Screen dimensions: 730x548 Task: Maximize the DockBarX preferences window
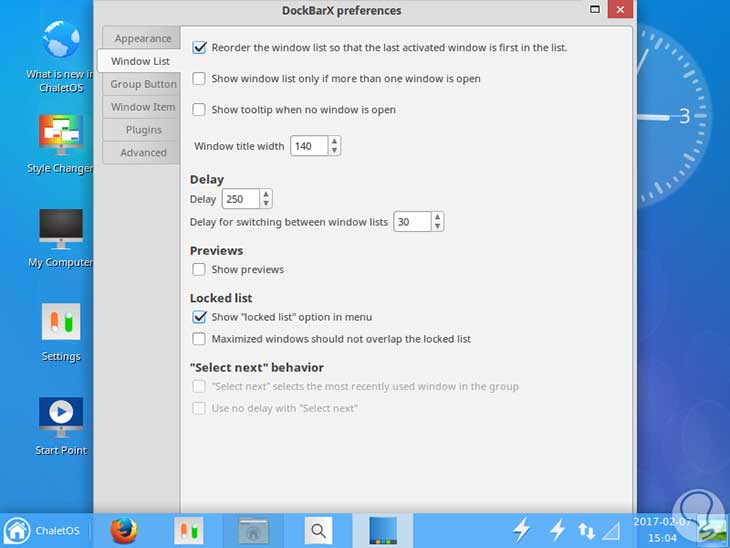[595, 9]
